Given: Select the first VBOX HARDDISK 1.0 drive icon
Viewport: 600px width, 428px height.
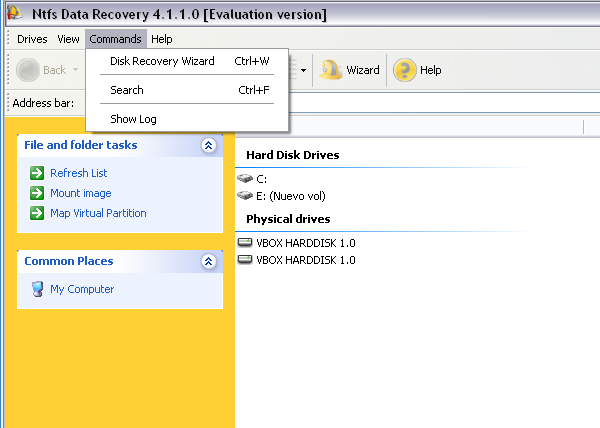Looking at the screenshot, I should coord(245,242).
